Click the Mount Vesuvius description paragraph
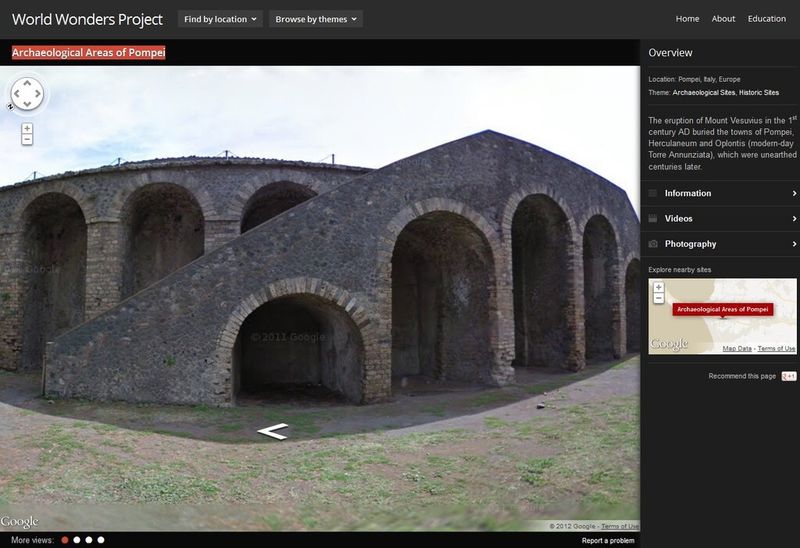This screenshot has height=548, width=800. coord(722,143)
